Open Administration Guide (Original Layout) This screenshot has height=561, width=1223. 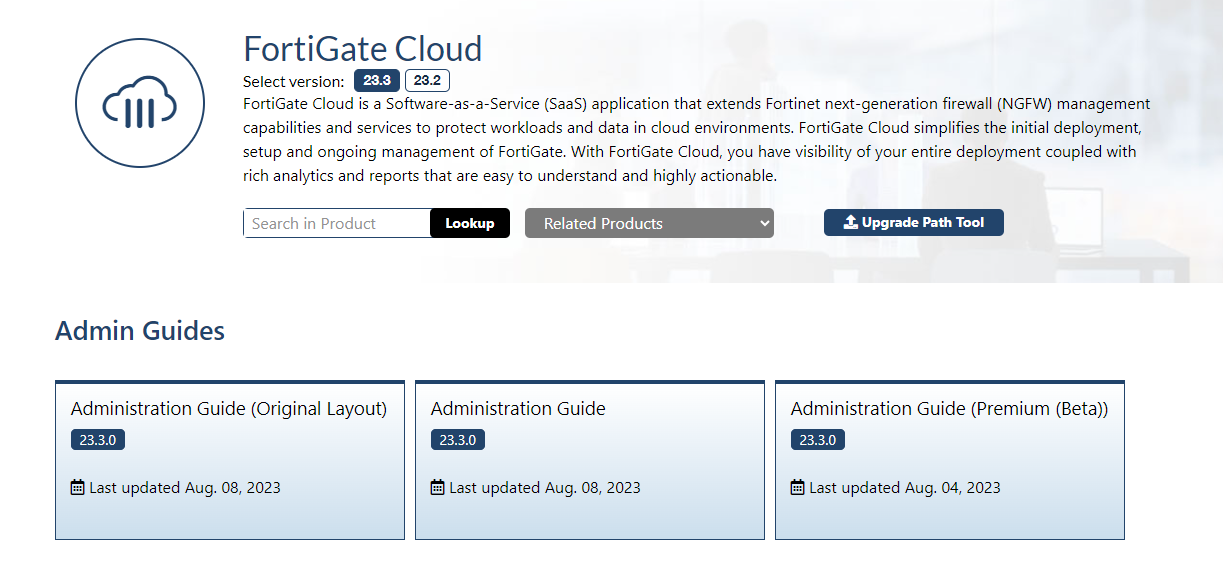pos(229,408)
